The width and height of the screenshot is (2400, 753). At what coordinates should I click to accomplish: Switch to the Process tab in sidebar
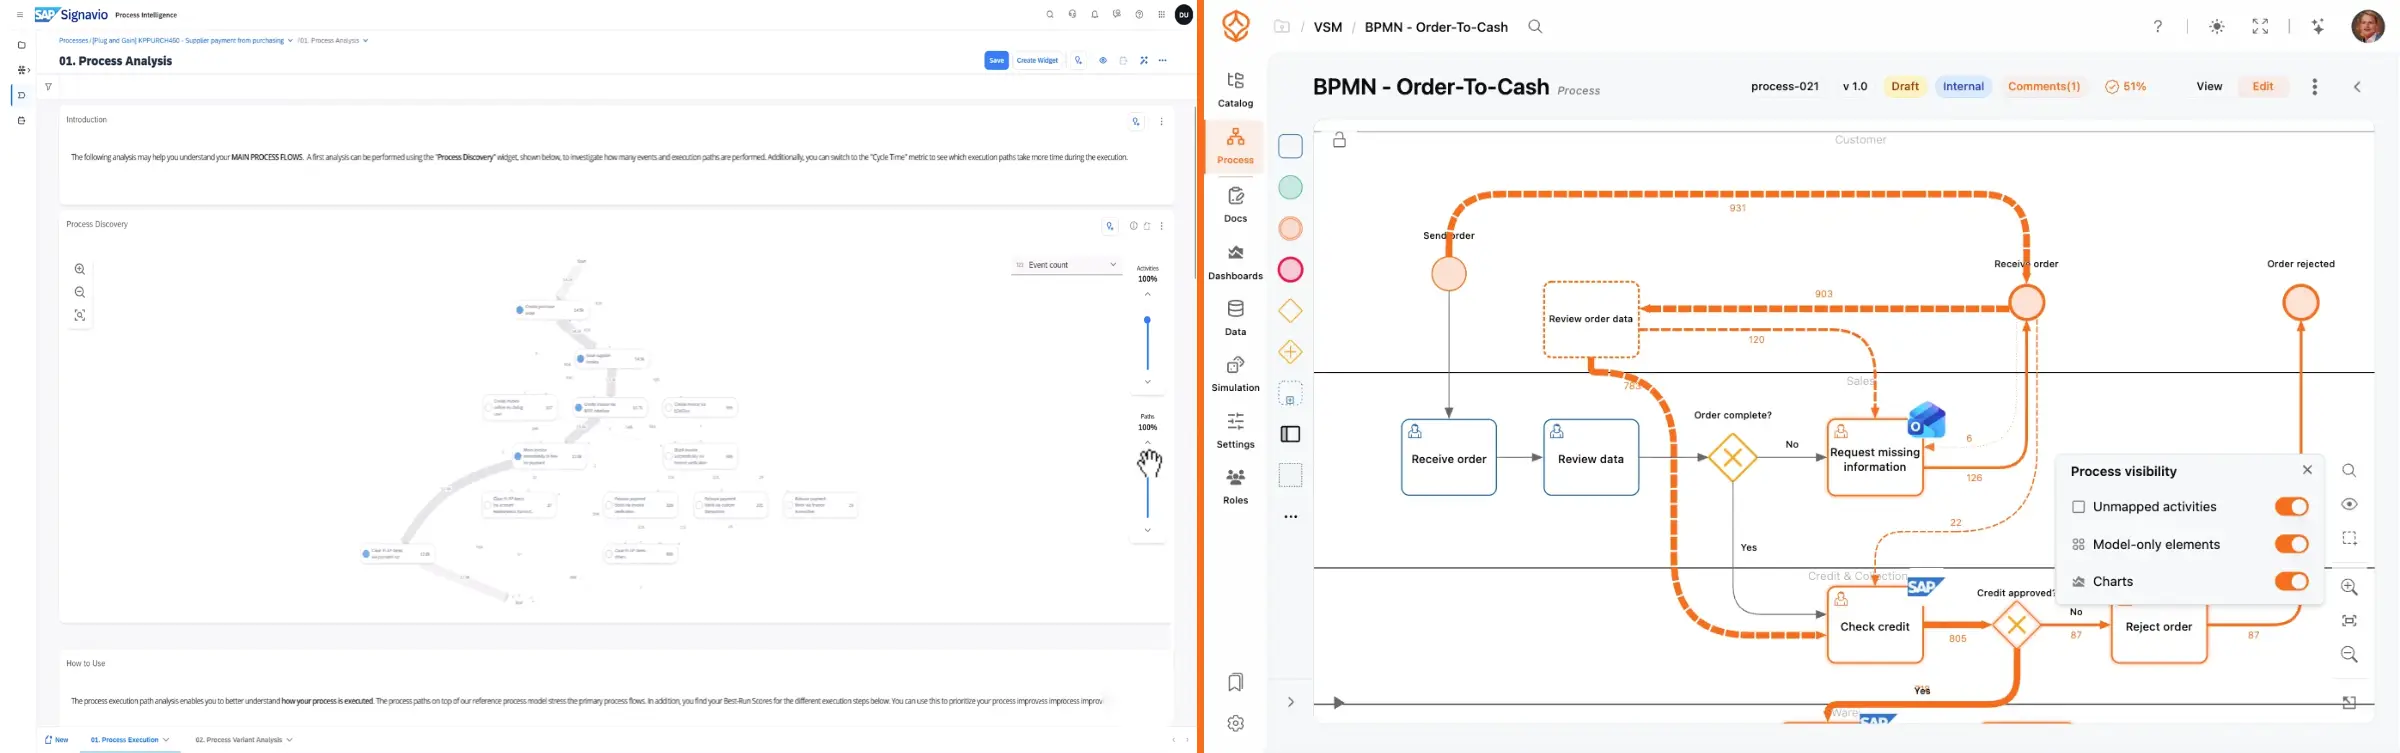coord(1235,146)
